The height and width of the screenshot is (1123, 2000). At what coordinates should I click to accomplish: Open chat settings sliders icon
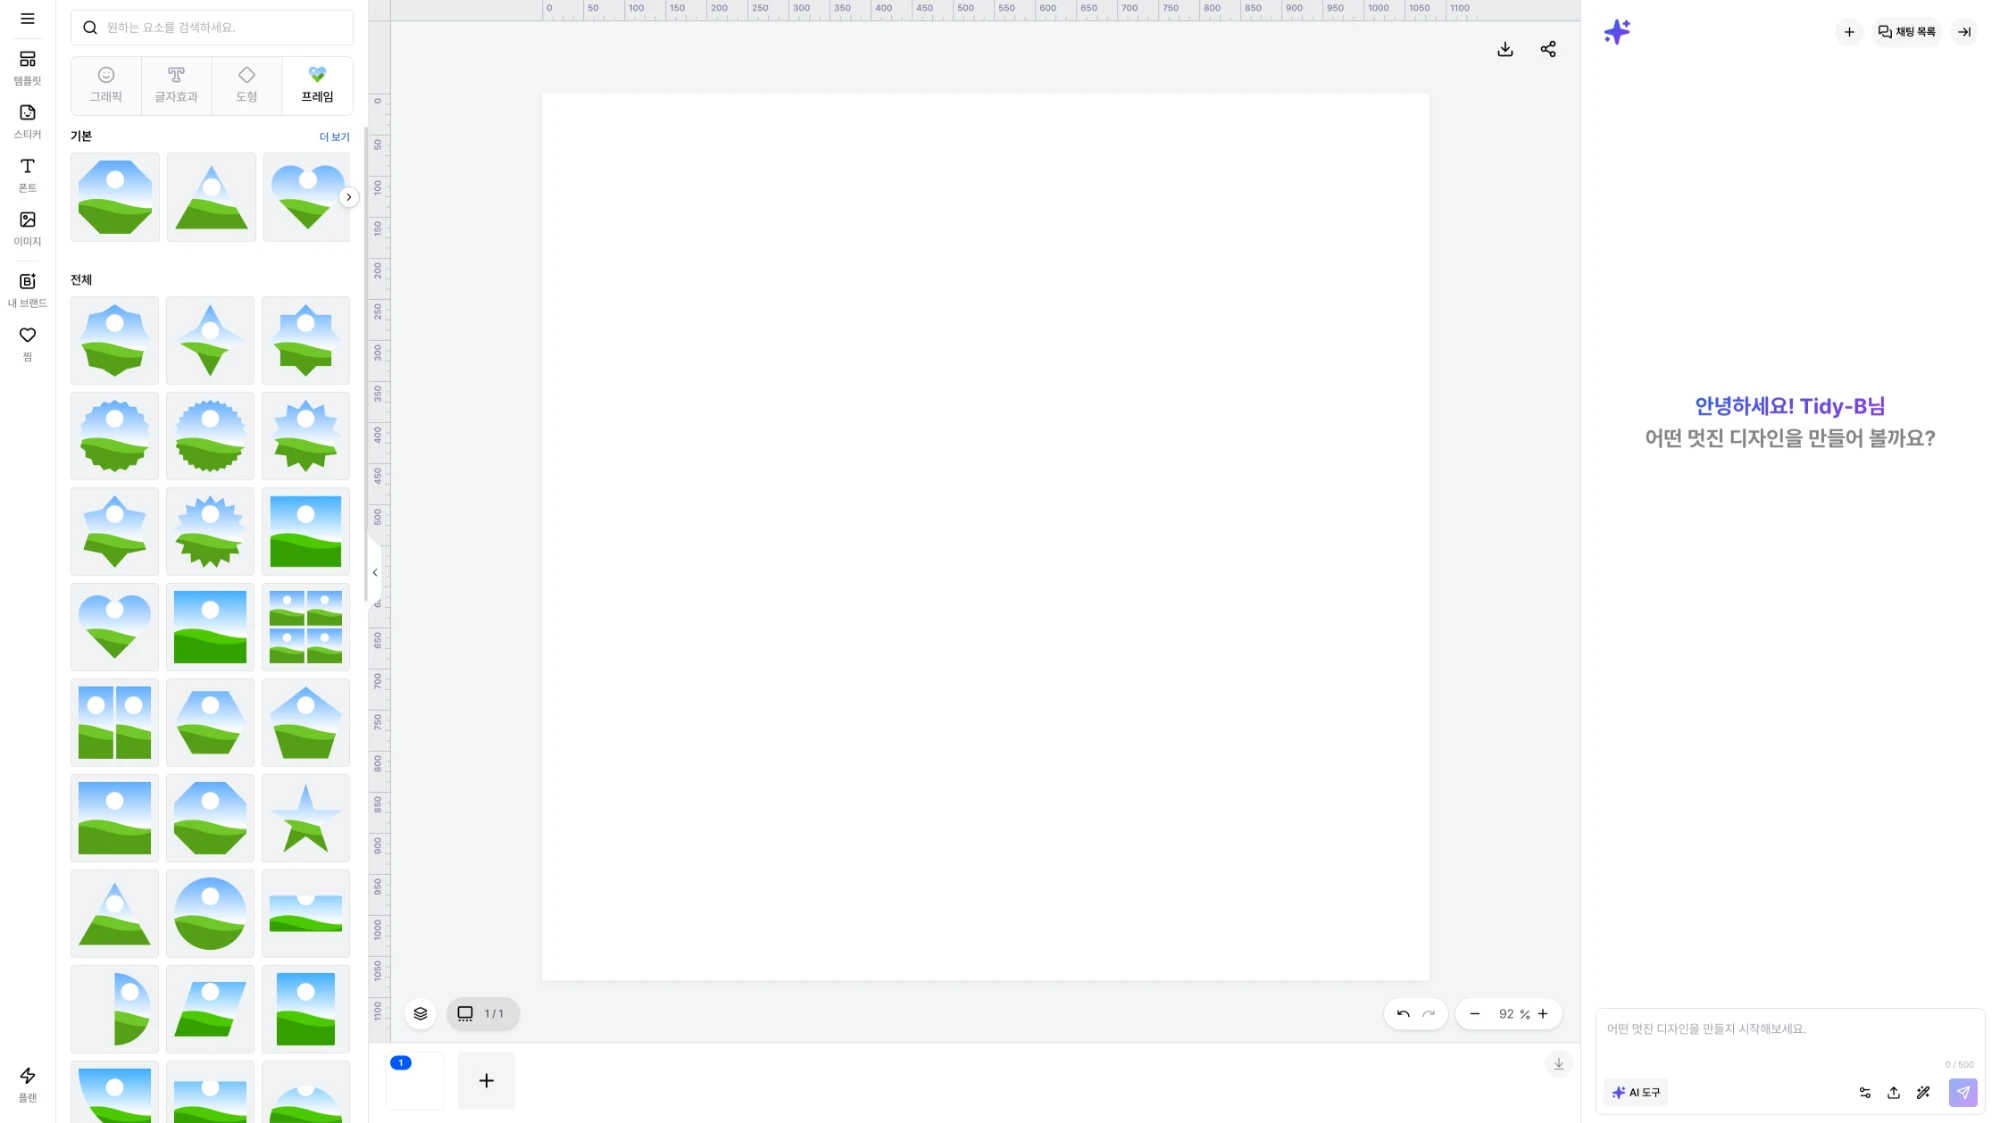pyautogui.click(x=1865, y=1093)
